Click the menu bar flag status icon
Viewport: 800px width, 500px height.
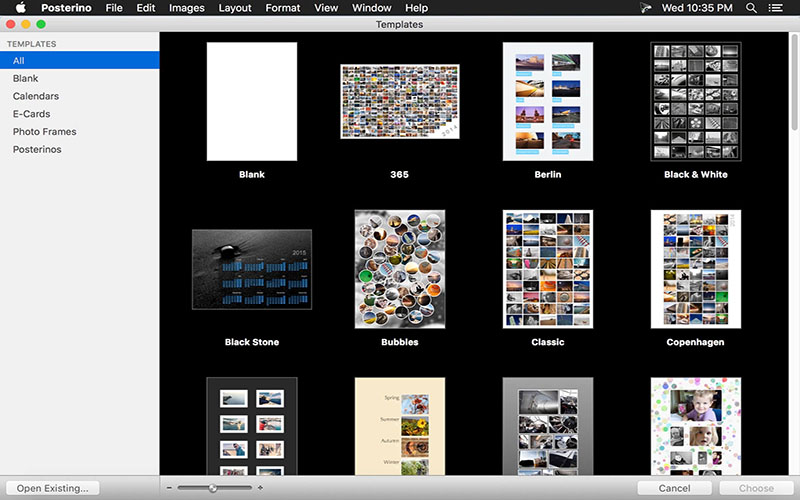(645, 8)
